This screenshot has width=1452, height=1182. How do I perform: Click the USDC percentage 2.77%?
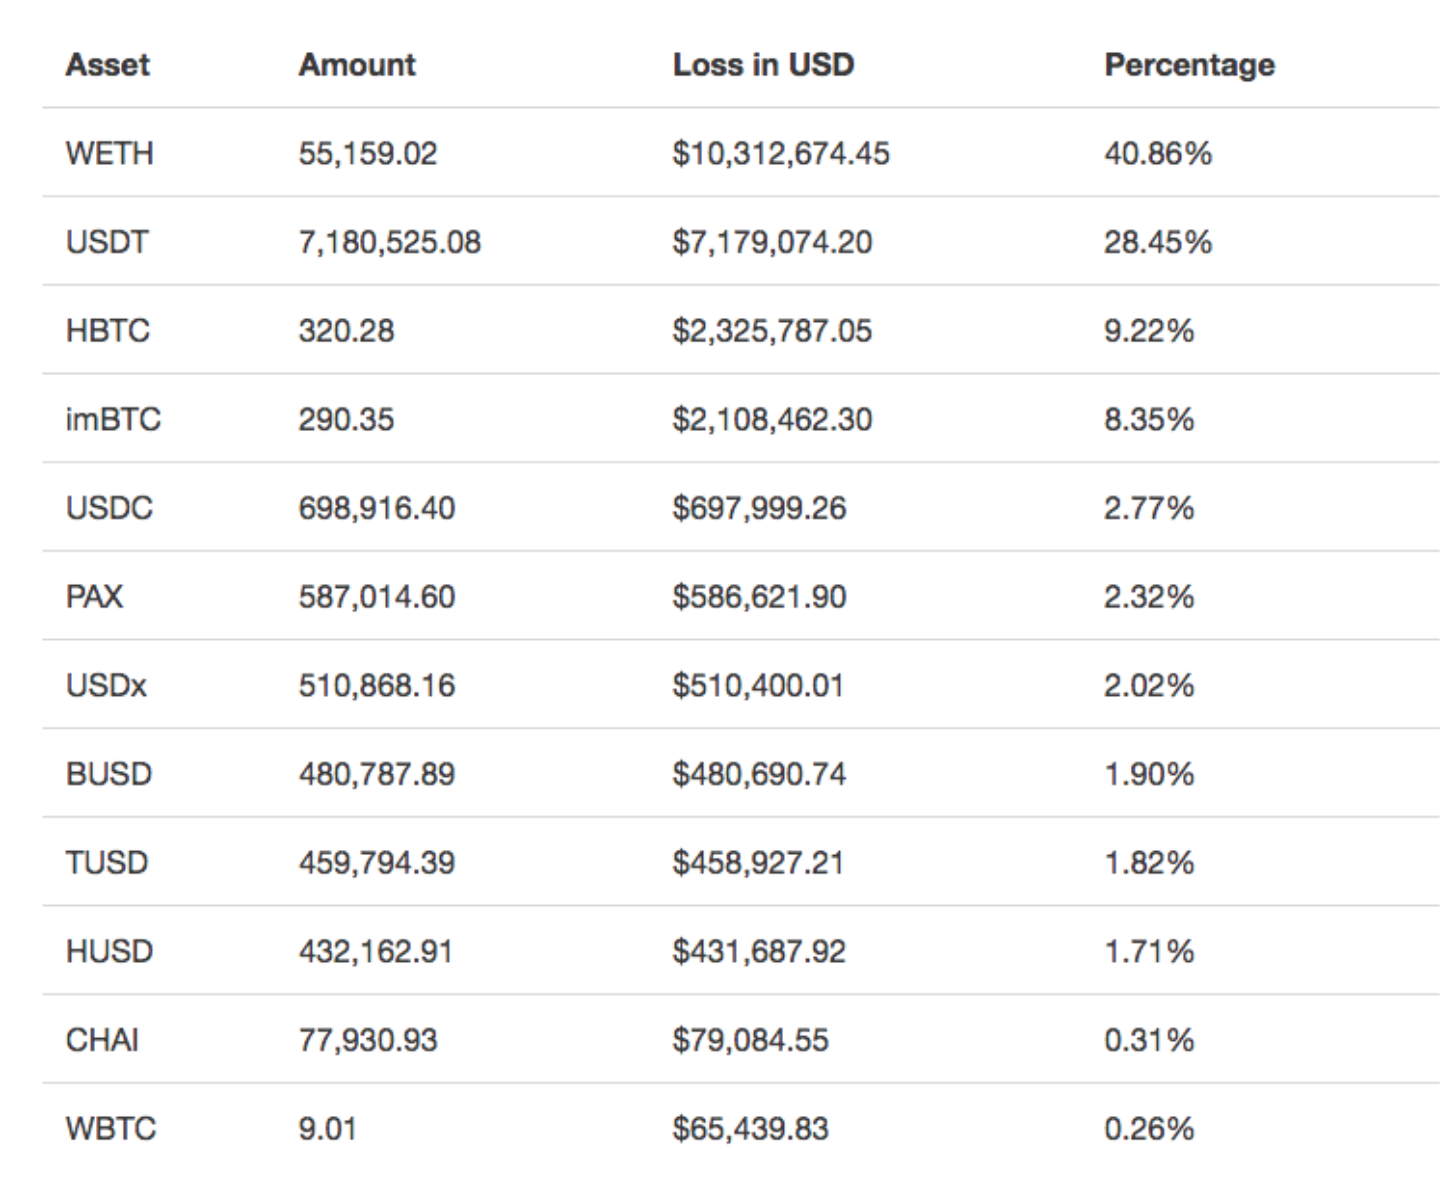coord(1149,508)
